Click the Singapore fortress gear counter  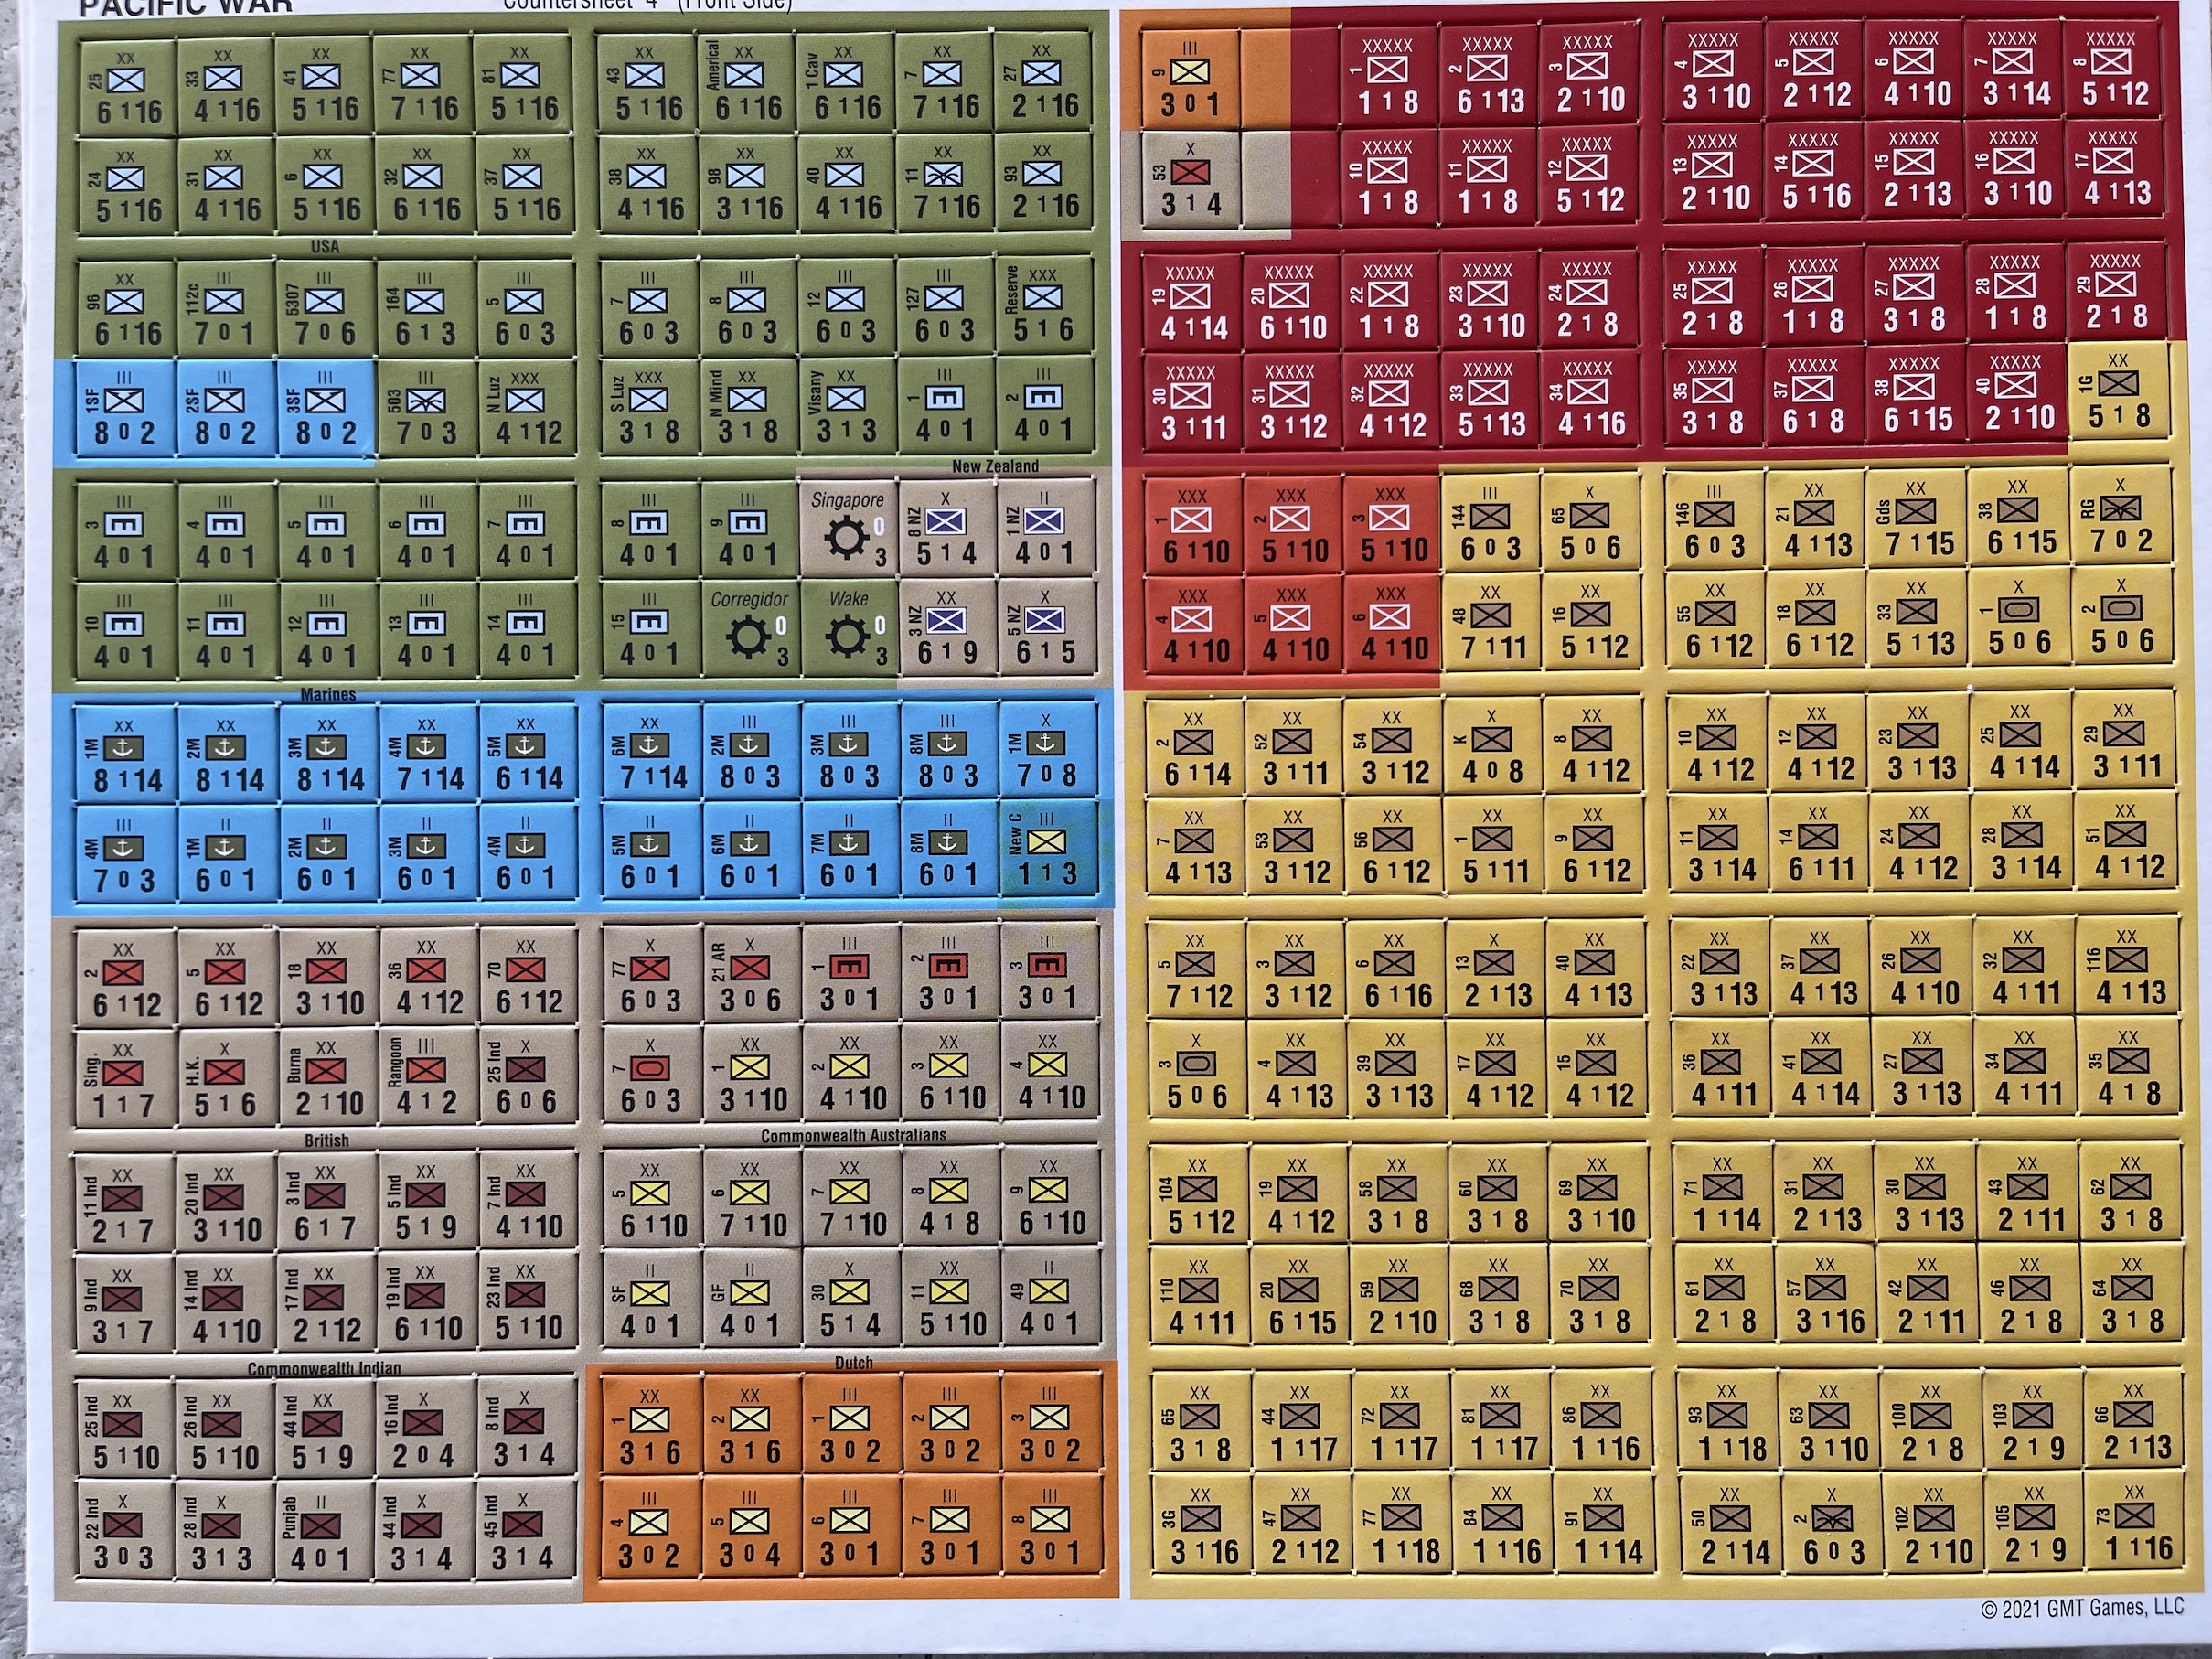(x=848, y=529)
